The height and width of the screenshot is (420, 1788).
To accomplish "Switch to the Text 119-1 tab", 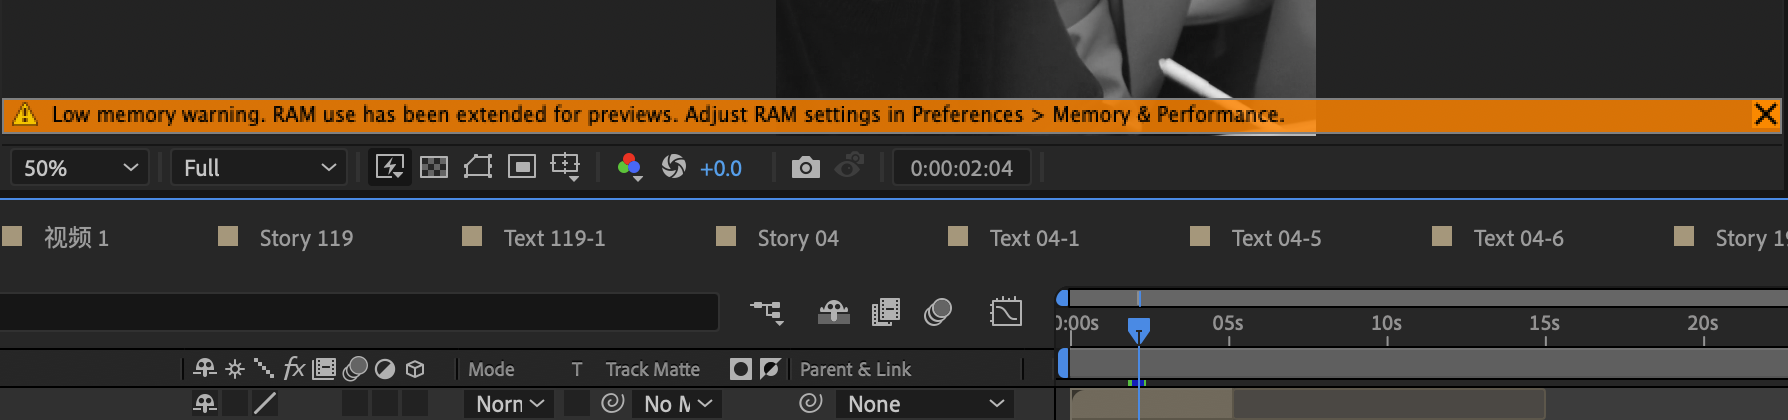I will tap(553, 238).
